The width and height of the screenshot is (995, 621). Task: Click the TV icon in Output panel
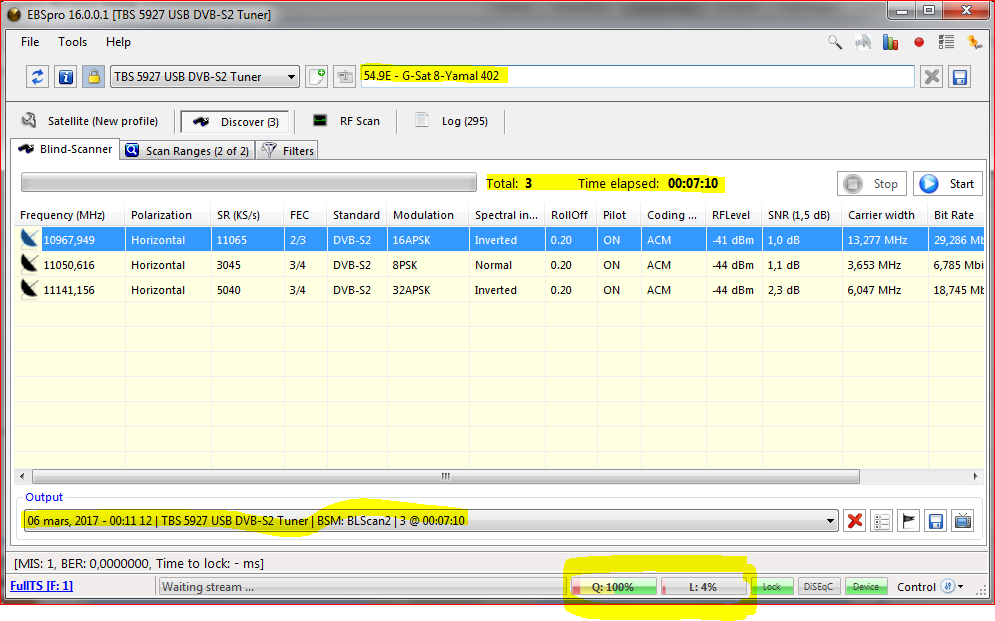click(x=962, y=520)
